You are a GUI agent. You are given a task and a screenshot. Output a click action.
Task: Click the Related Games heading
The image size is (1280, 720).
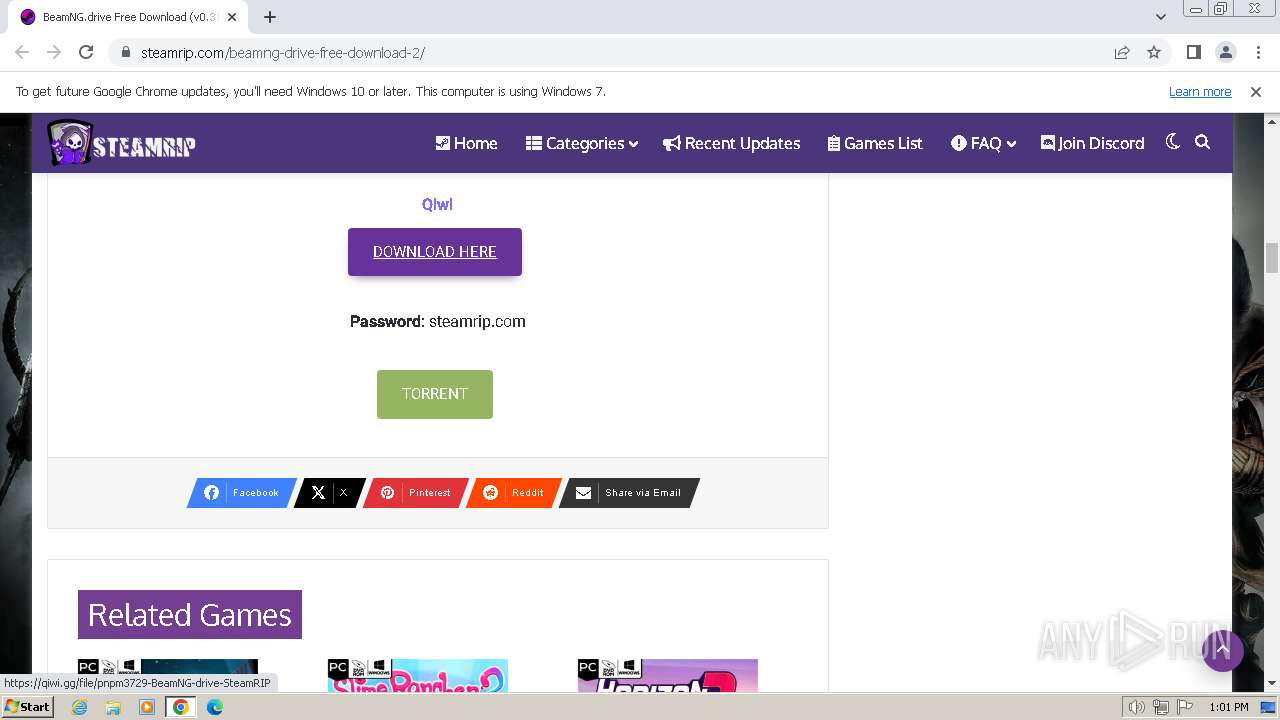click(190, 614)
